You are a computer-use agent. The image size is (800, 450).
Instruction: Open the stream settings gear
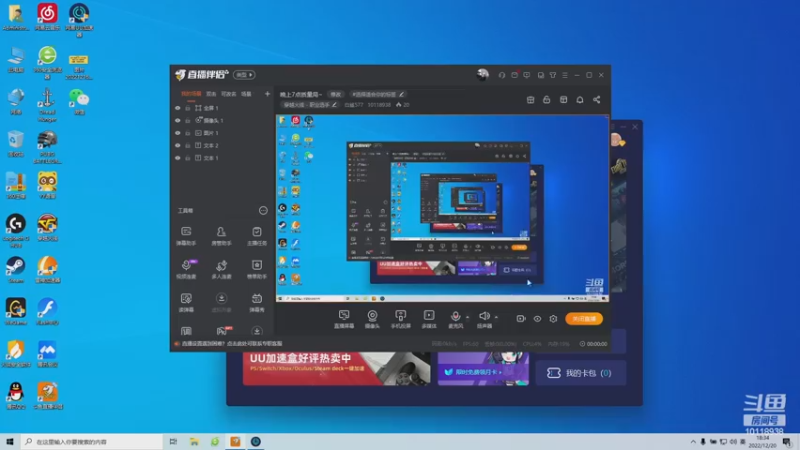coord(554,319)
